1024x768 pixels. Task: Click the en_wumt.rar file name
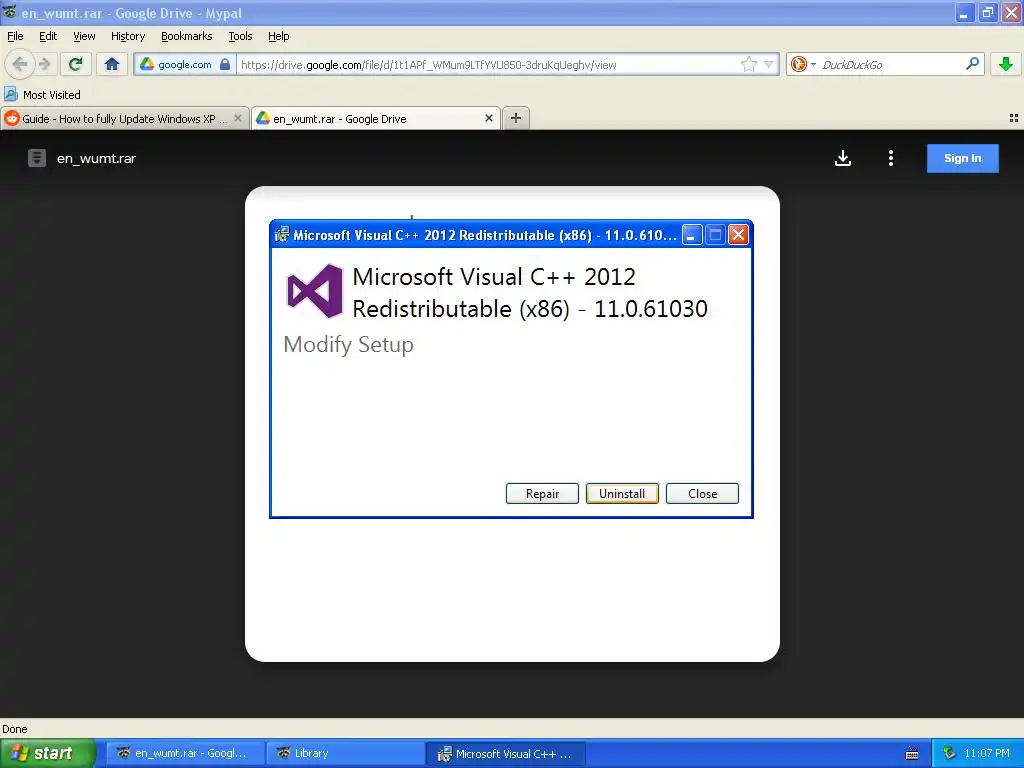(96, 158)
